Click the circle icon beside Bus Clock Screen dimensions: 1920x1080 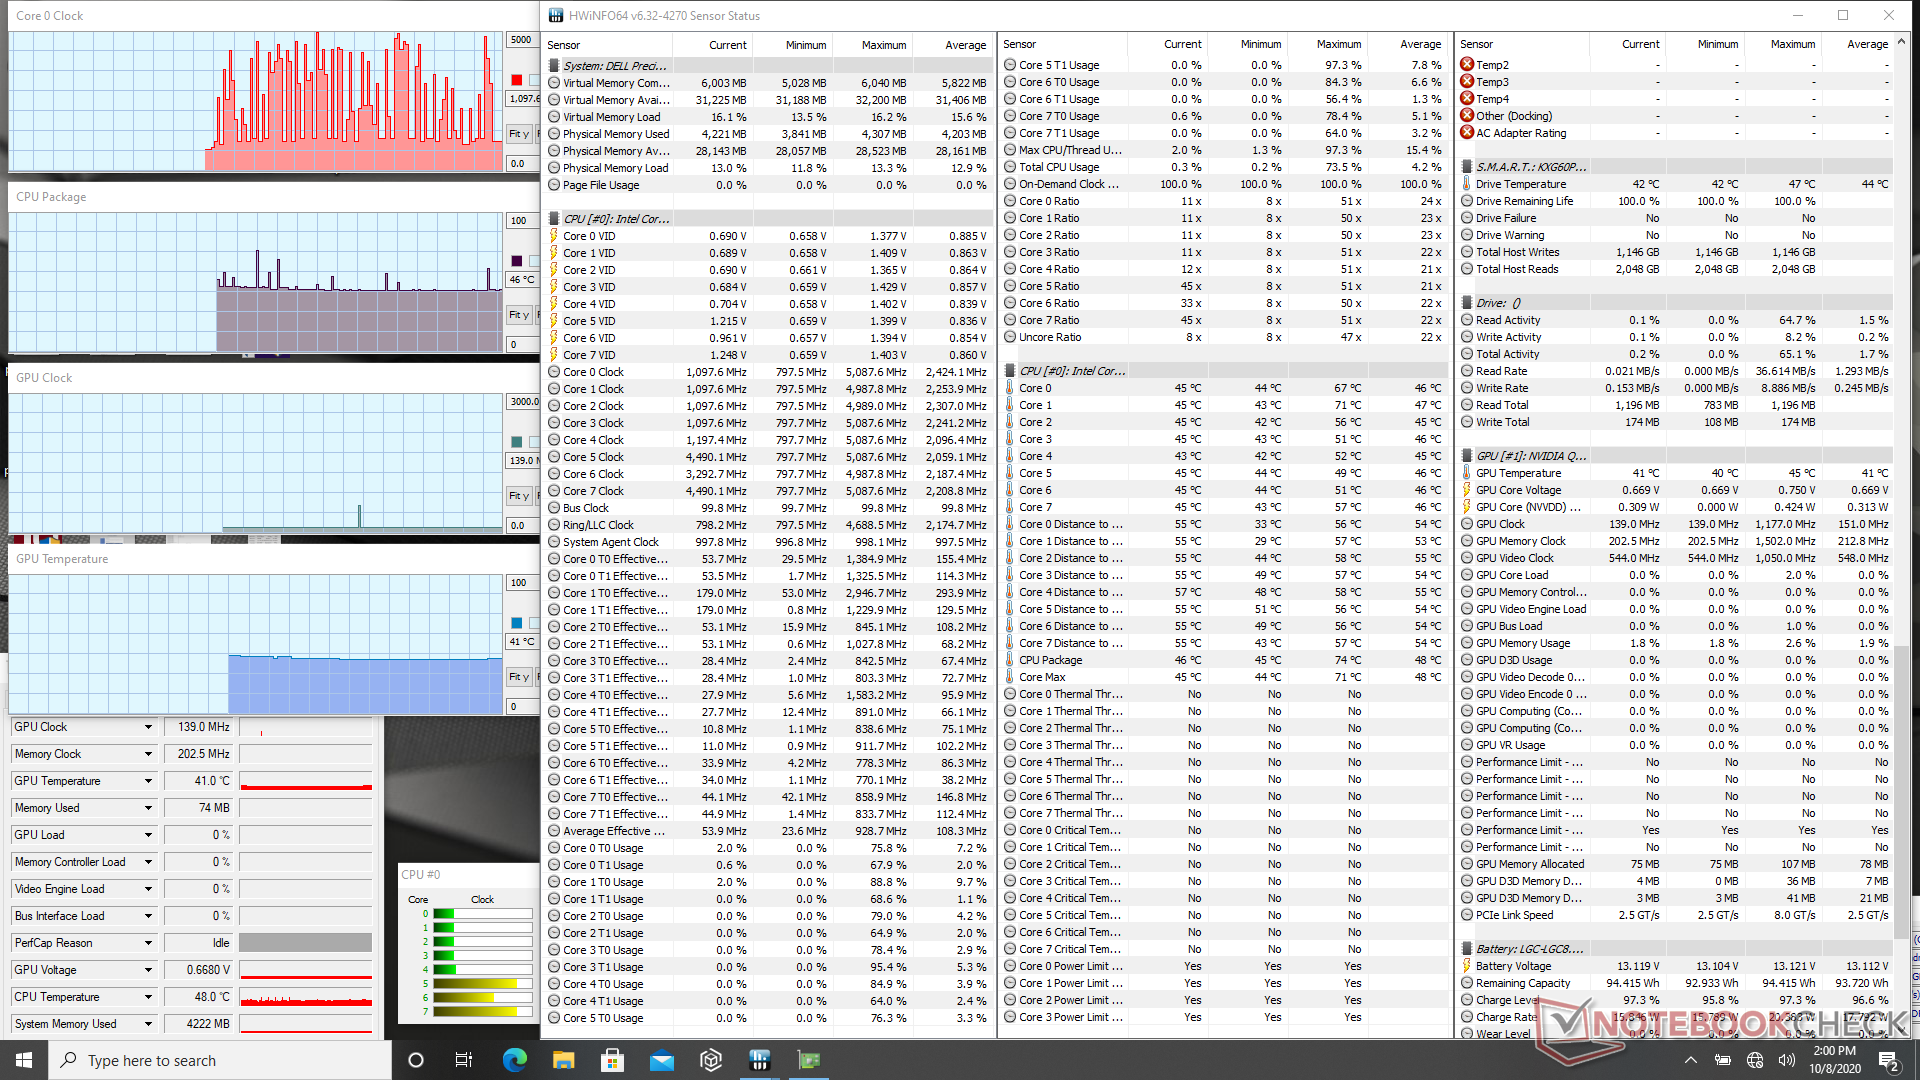point(554,508)
